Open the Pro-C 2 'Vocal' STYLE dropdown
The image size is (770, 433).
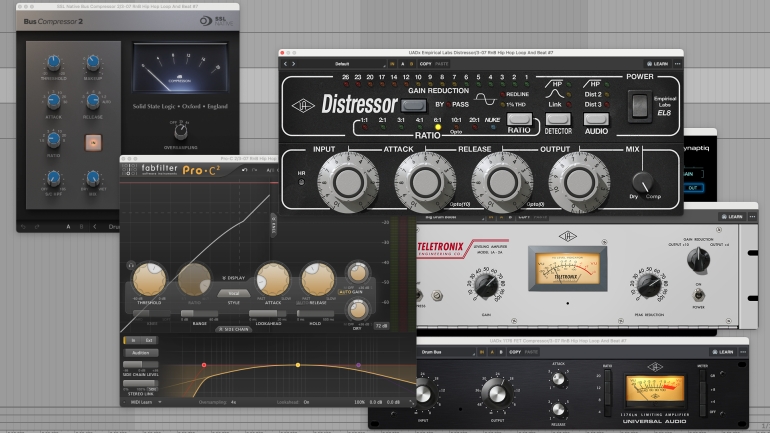coord(233,294)
